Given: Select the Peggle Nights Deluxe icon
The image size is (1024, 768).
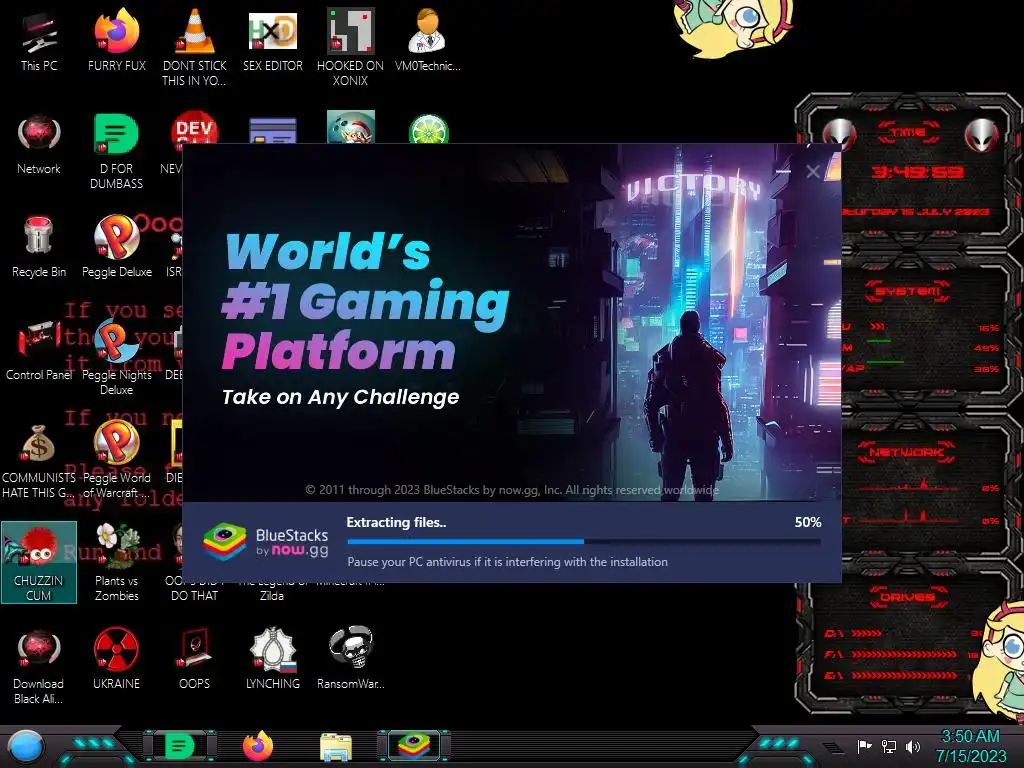Looking at the screenshot, I should (x=116, y=357).
